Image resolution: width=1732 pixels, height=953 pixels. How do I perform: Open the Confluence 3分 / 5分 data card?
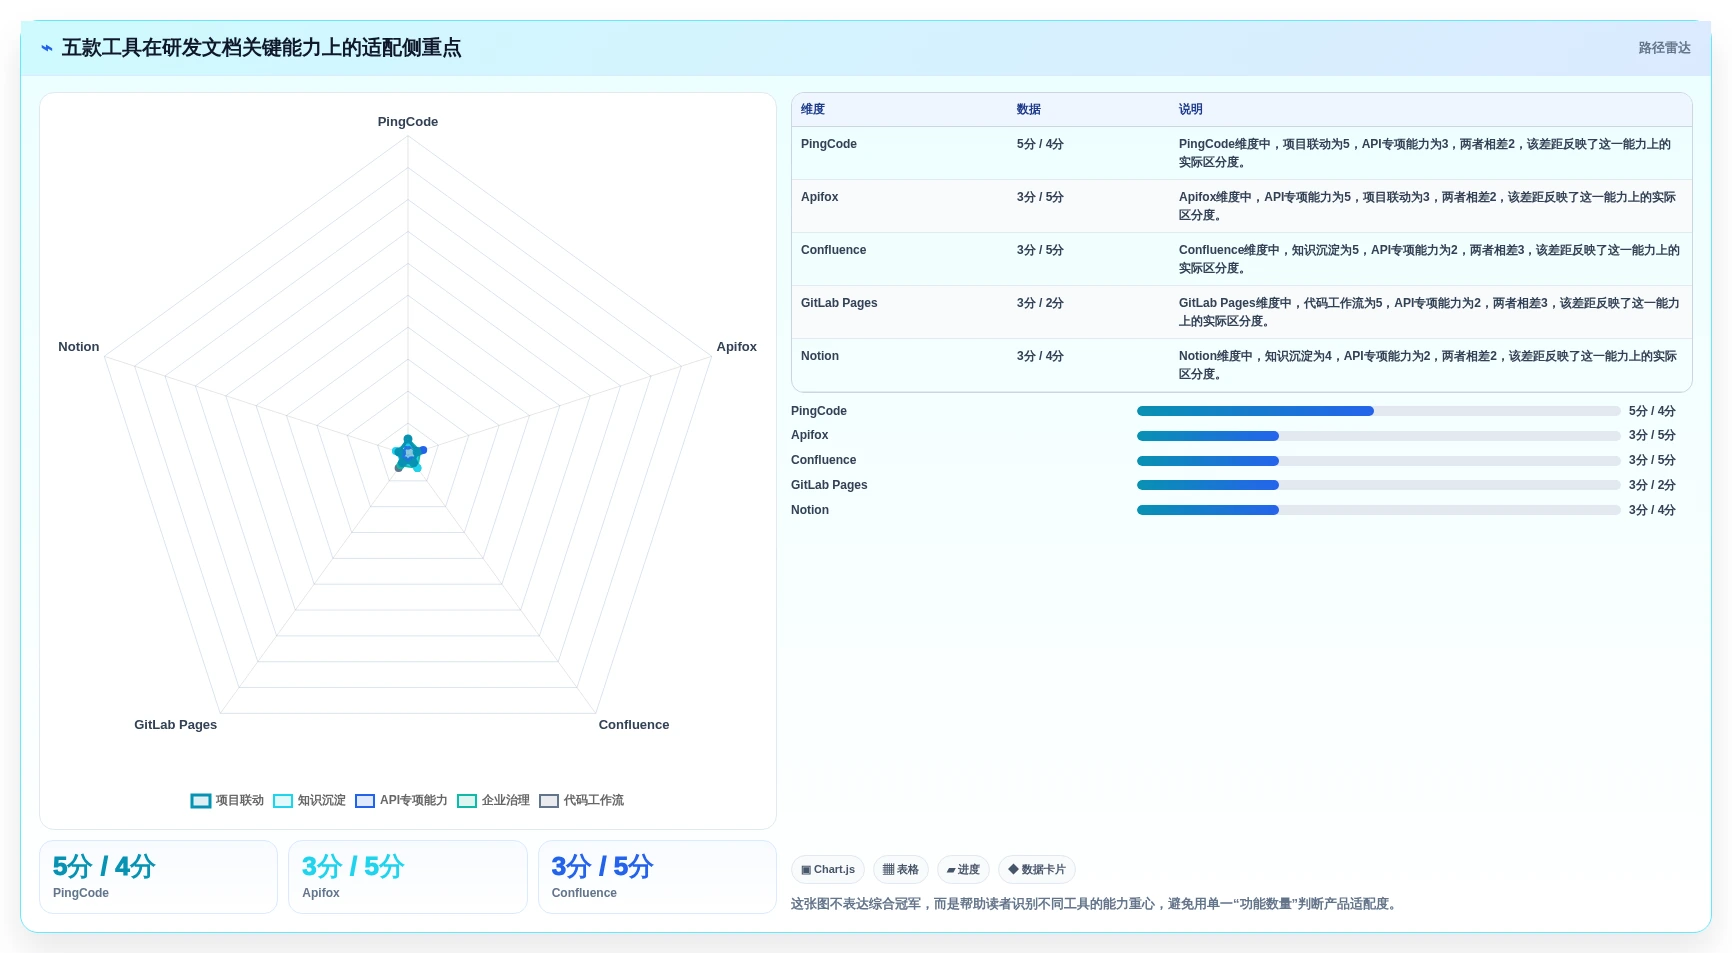point(657,877)
